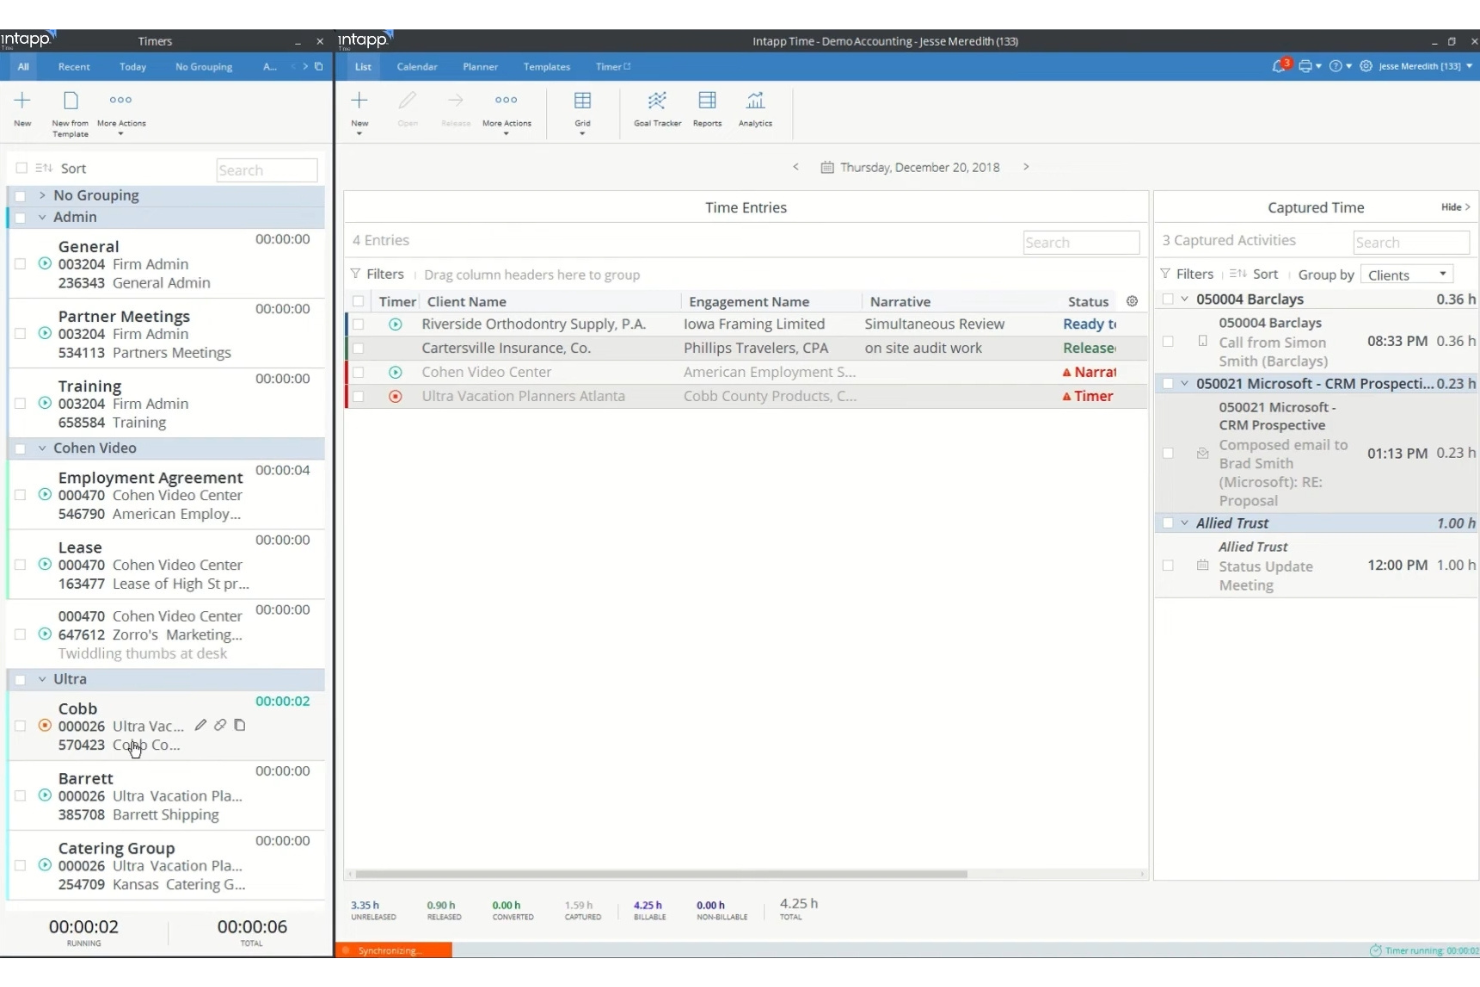
Task: Stop the running Cobb timer
Action: click(45, 726)
